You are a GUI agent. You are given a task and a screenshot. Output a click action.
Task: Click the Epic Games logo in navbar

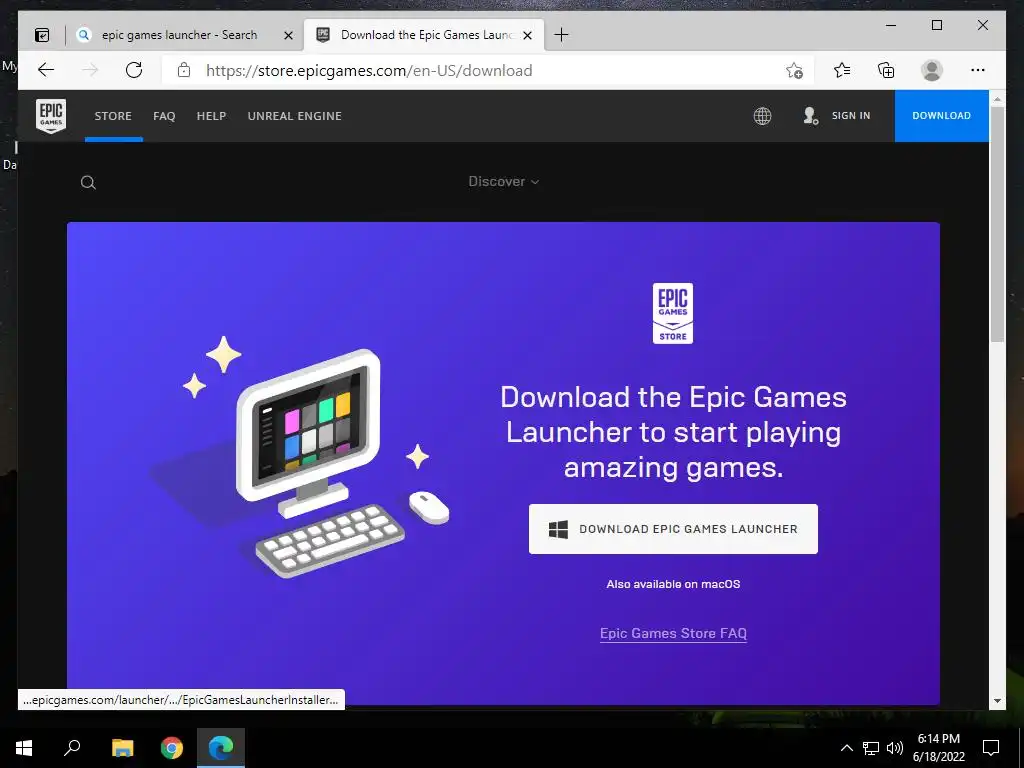tap(51, 116)
